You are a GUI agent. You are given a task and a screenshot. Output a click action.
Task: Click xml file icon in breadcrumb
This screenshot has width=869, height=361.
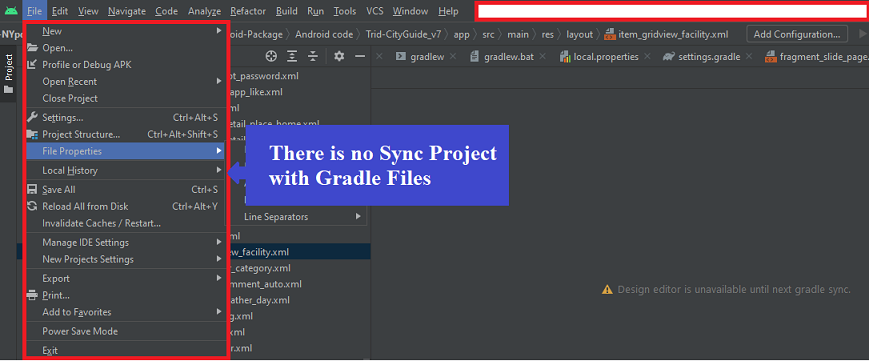click(610, 34)
